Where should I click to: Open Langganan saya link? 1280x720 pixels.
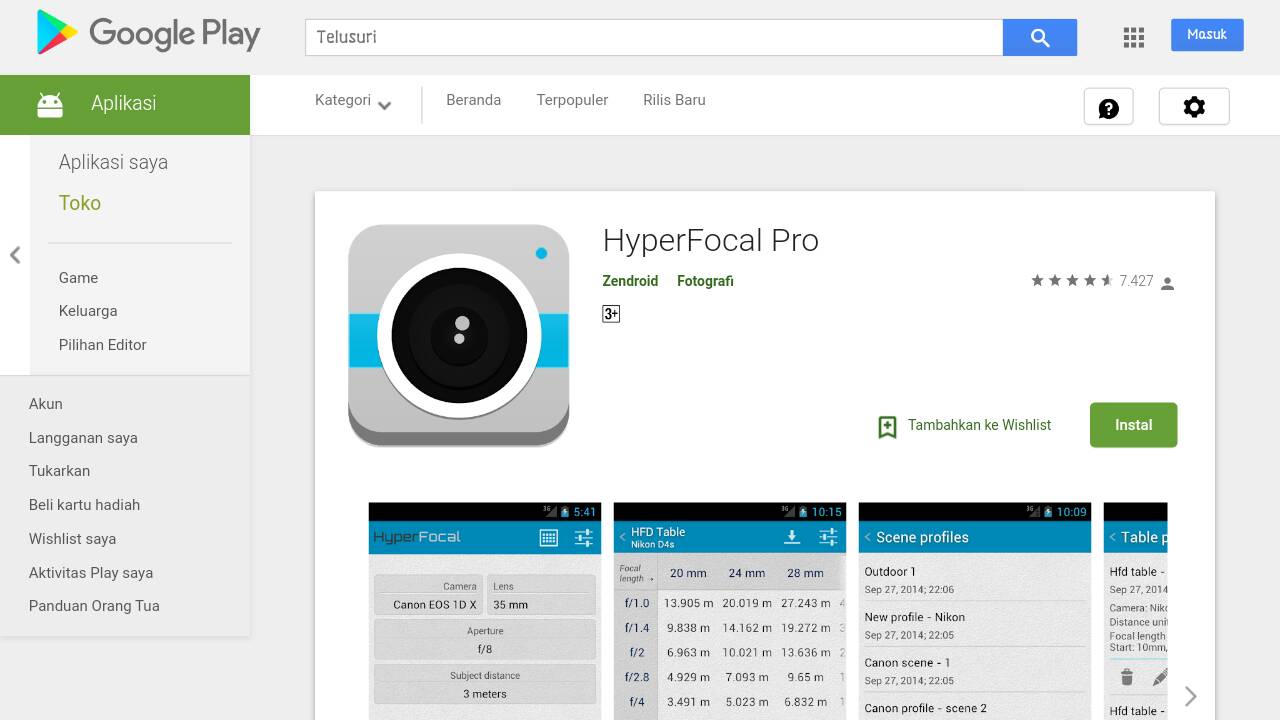coord(83,438)
